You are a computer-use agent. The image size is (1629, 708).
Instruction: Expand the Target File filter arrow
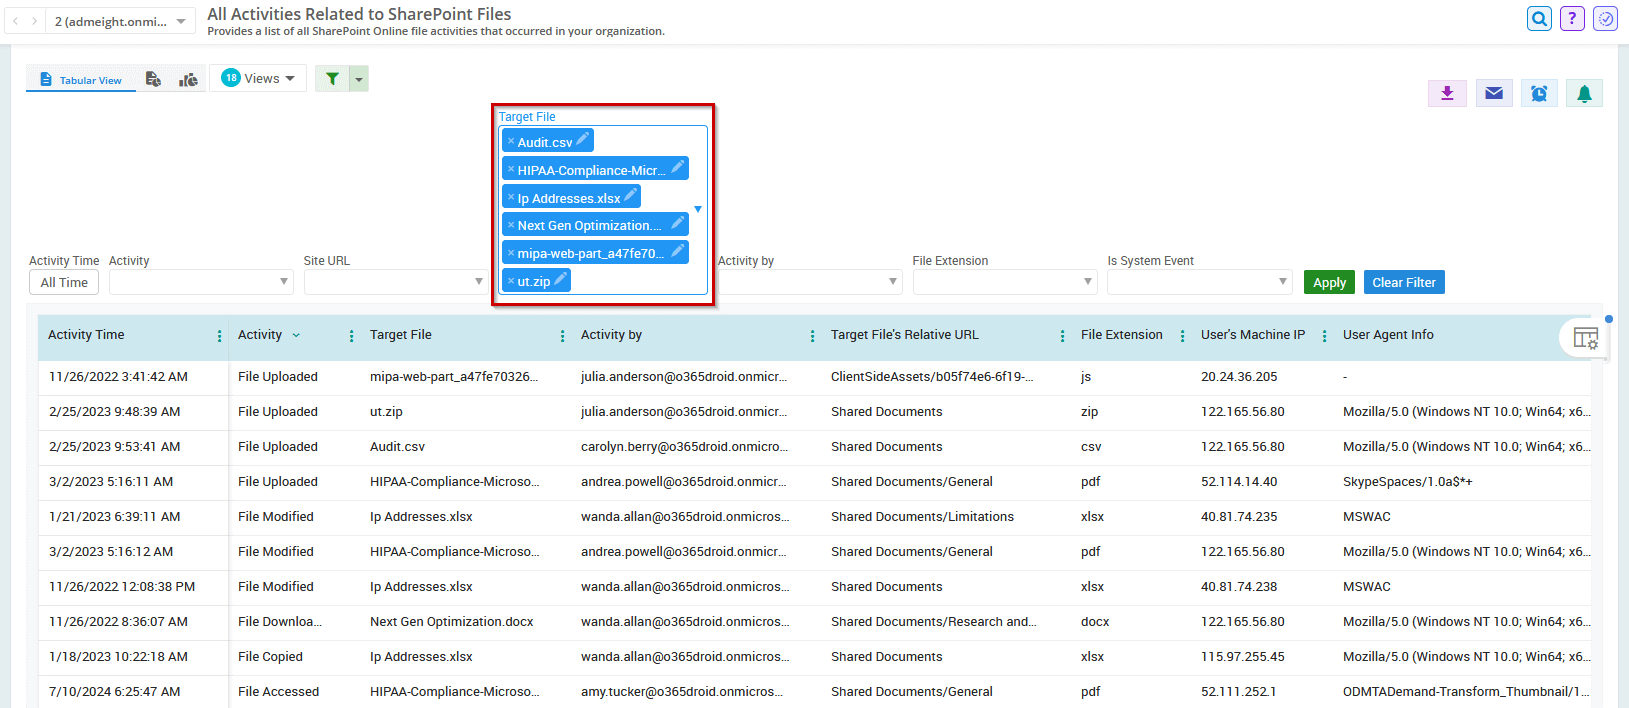(x=698, y=209)
